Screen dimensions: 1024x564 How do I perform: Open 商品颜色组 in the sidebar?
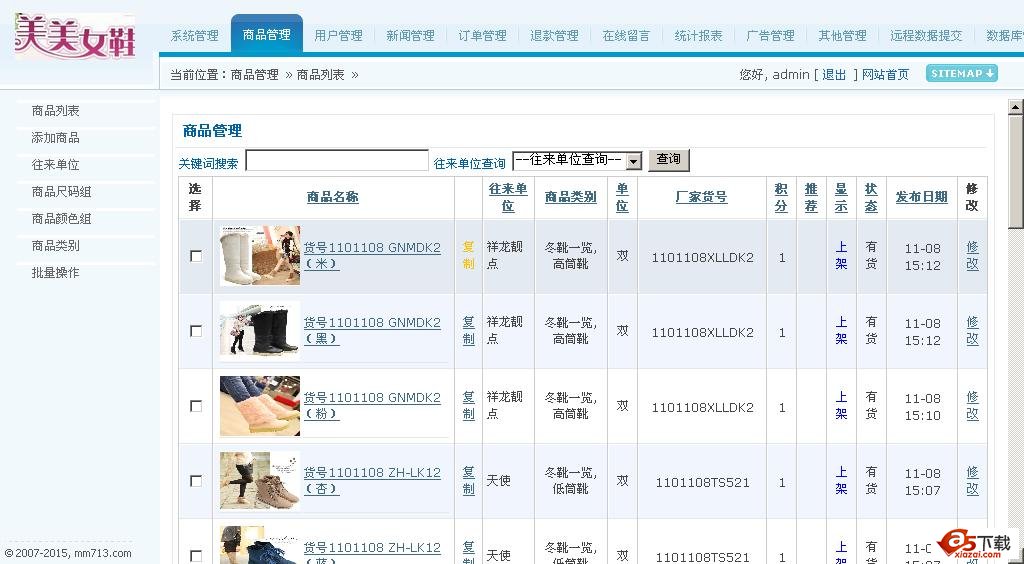coord(61,219)
